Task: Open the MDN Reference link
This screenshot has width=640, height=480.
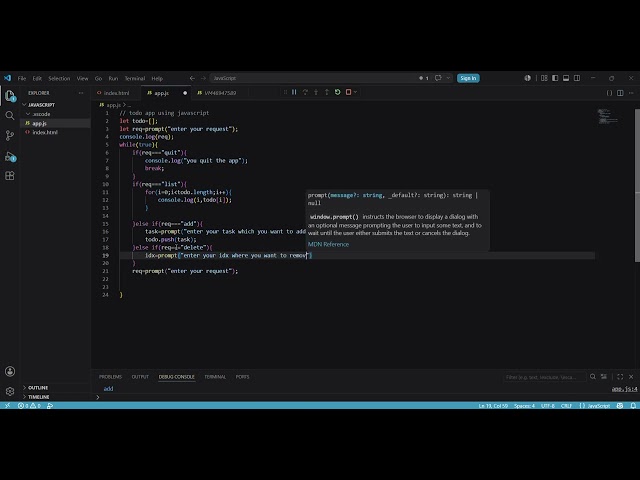Action: point(328,244)
